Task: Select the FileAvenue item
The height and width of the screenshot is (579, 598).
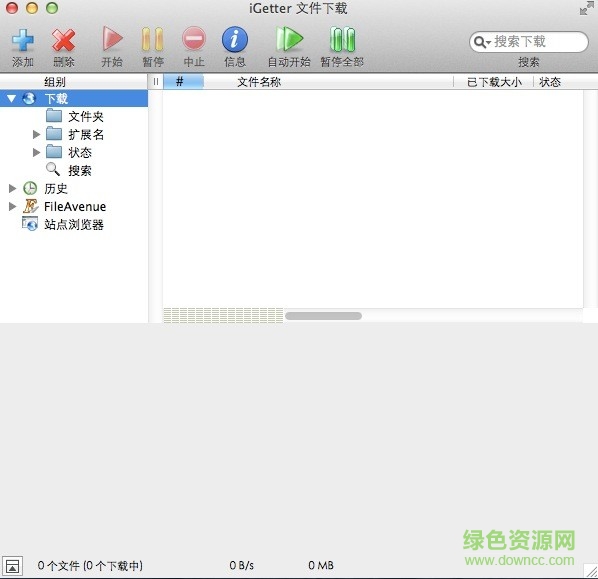Action: coord(64,206)
